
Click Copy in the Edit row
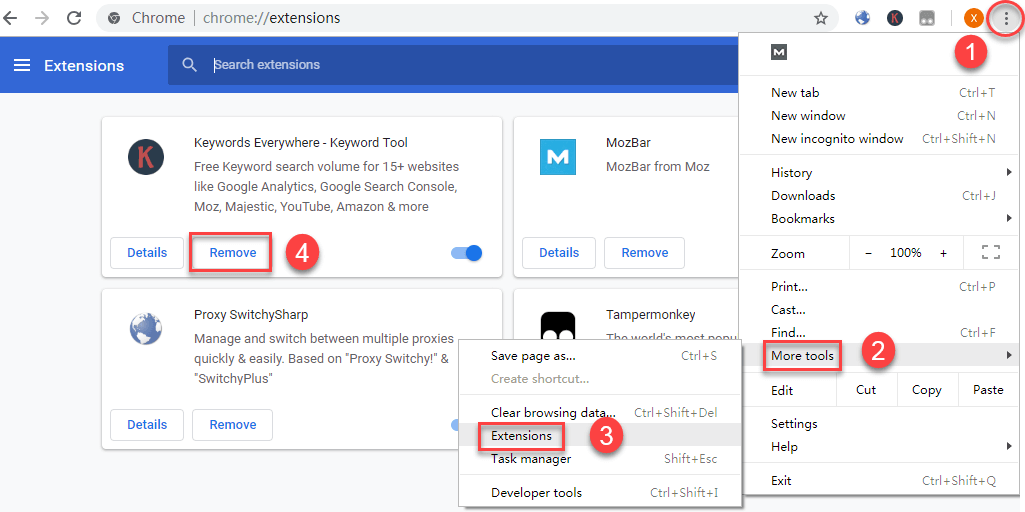(x=927, y=390)
